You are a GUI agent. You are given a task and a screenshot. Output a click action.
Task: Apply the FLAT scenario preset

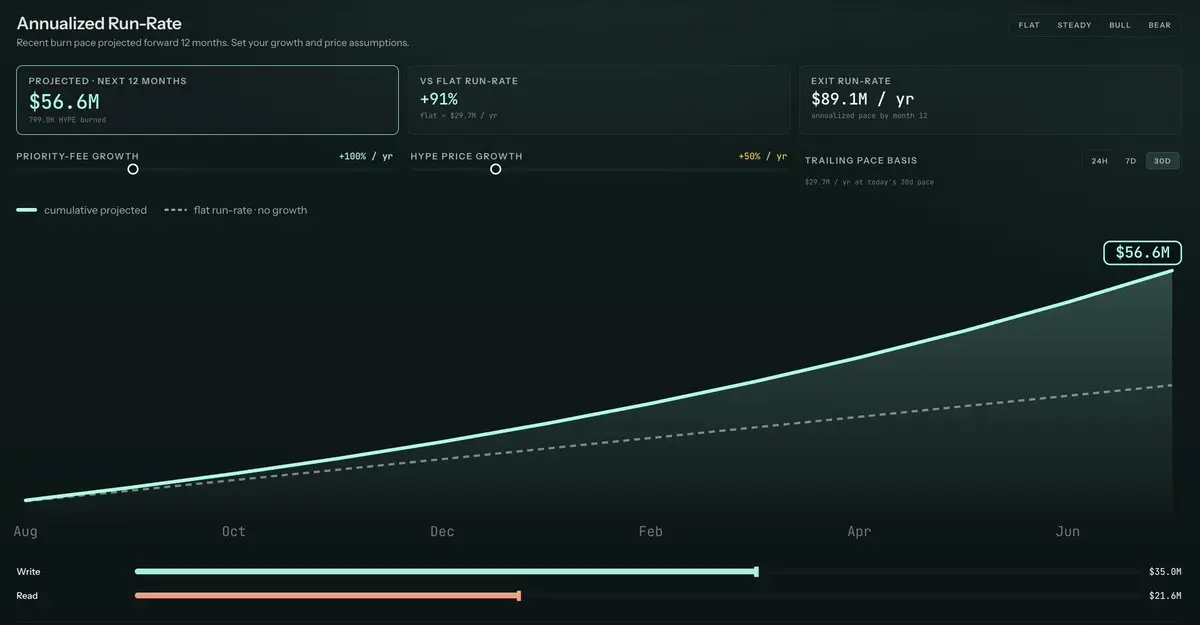[x=1029, y=25]
